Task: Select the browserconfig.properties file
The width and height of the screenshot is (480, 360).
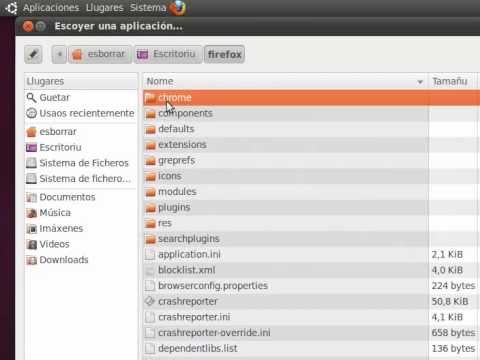Action: (x=312, y=286)
